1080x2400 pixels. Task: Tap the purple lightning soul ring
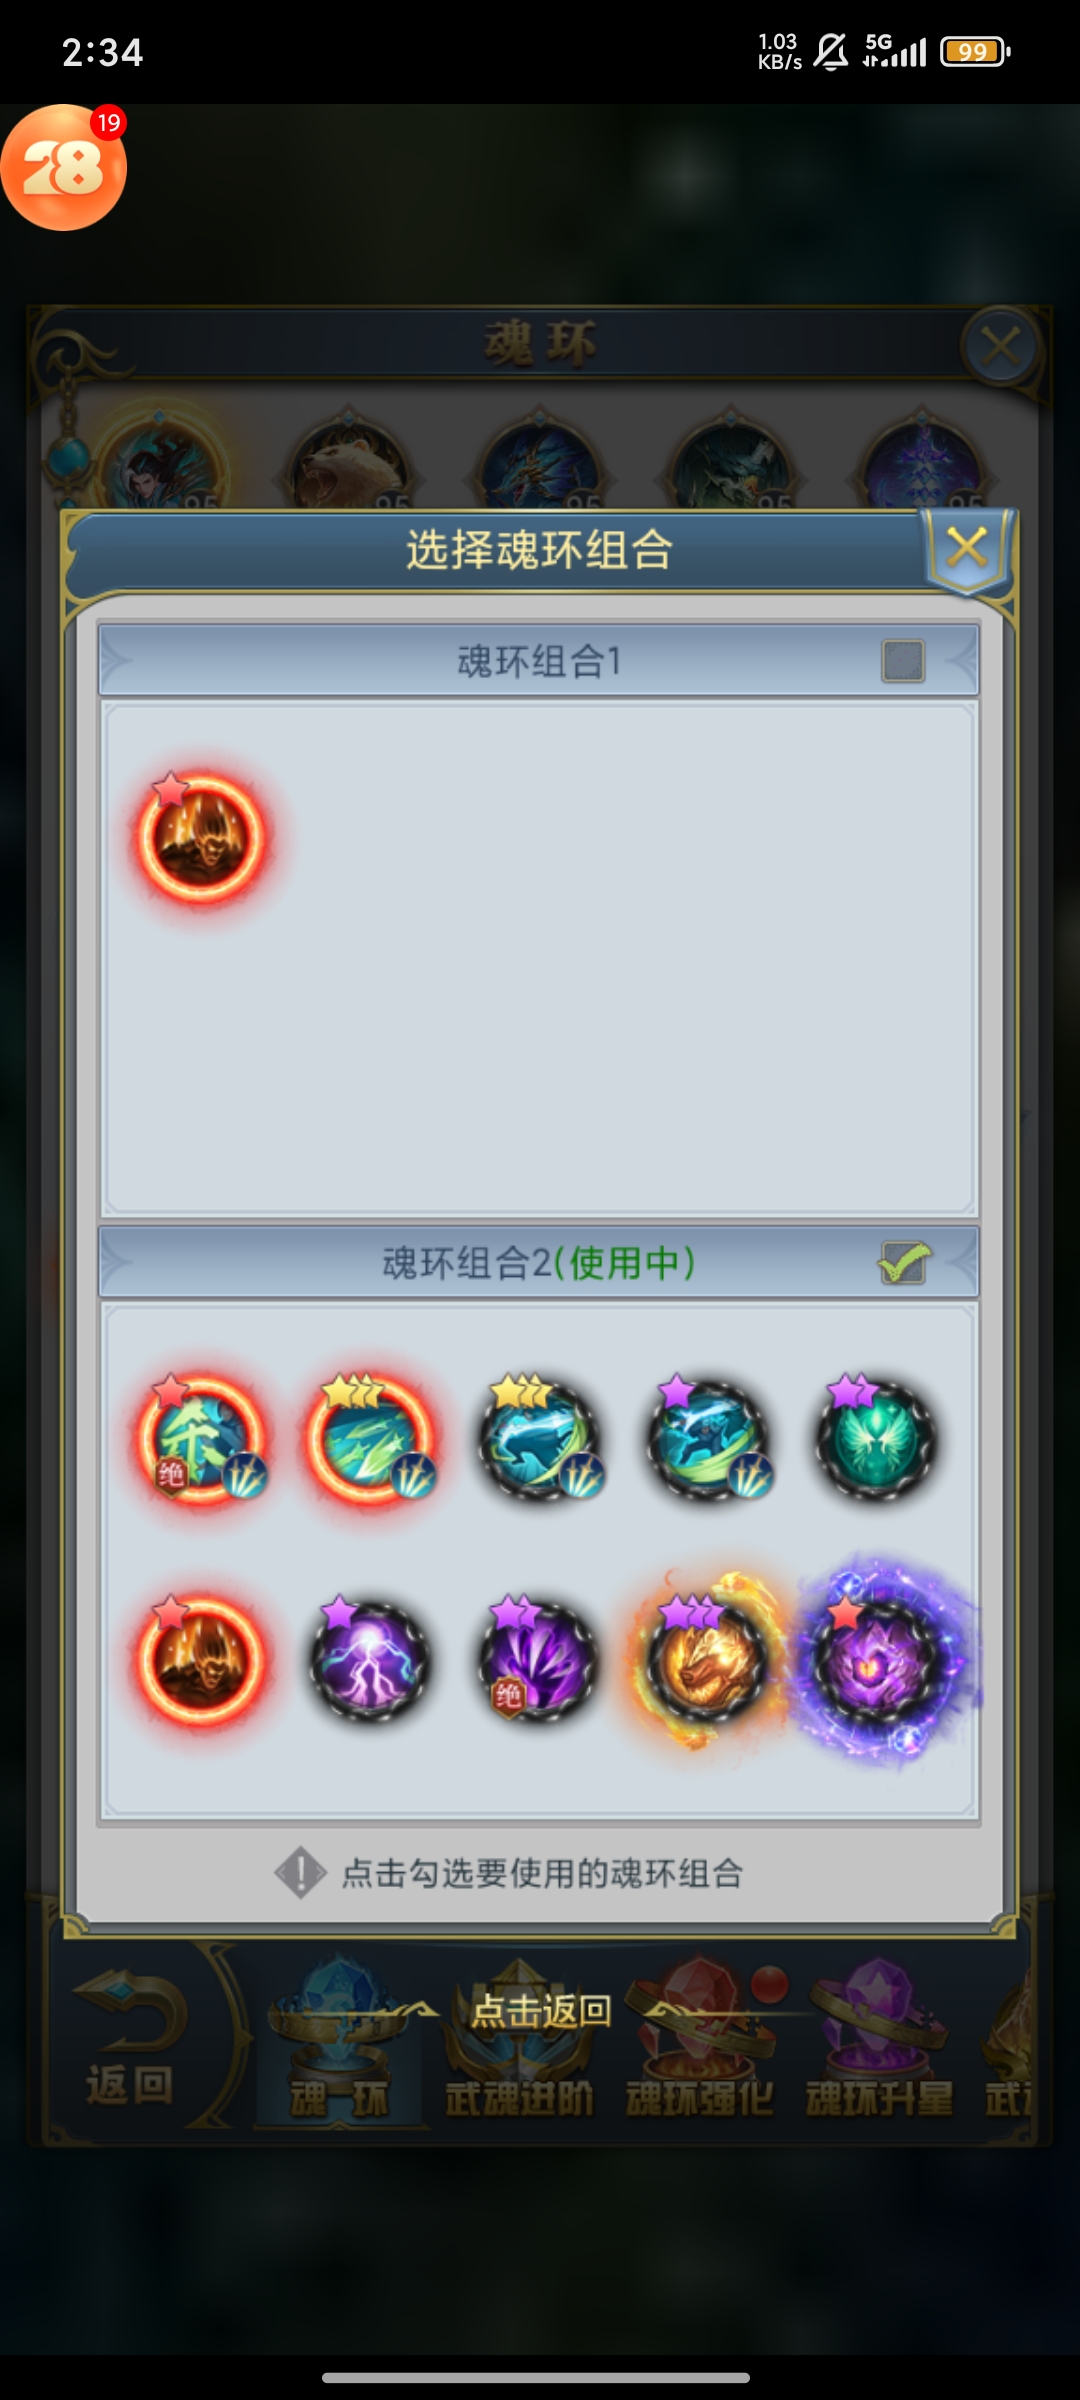click(370, 1660)
